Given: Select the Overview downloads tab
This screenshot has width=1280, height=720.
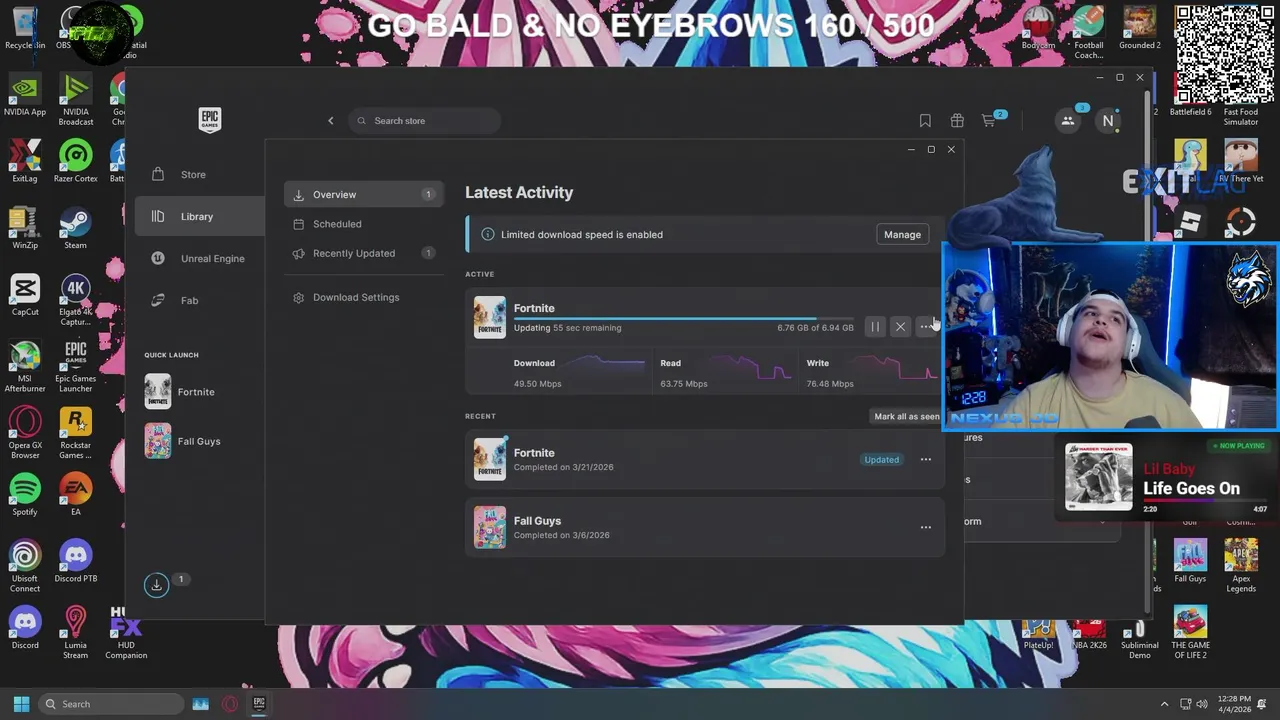Looking at the screenshot, I should 363,195.
